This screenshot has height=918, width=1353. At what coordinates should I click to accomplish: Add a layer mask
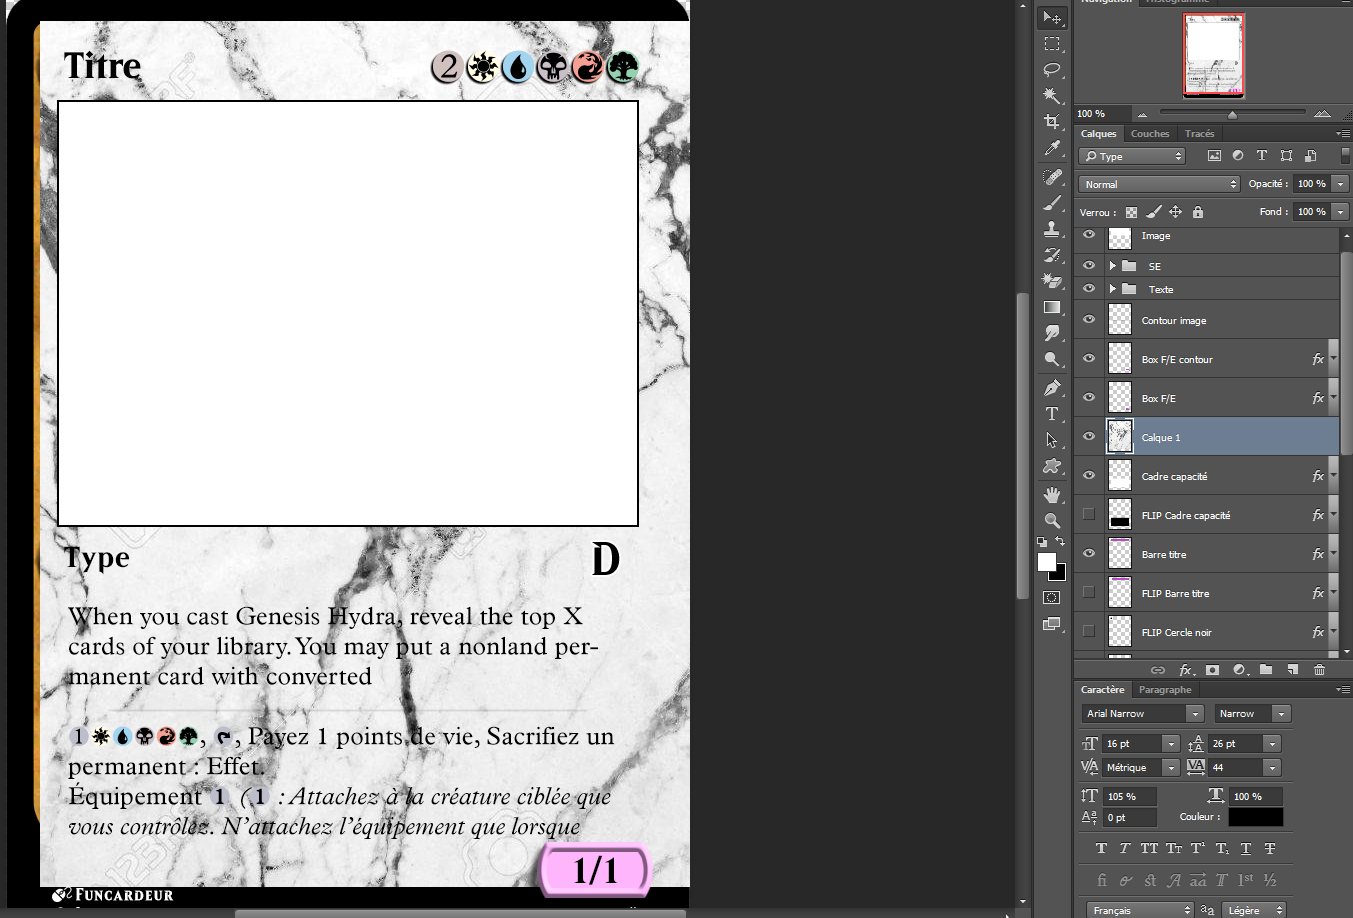click(1212, 670)
